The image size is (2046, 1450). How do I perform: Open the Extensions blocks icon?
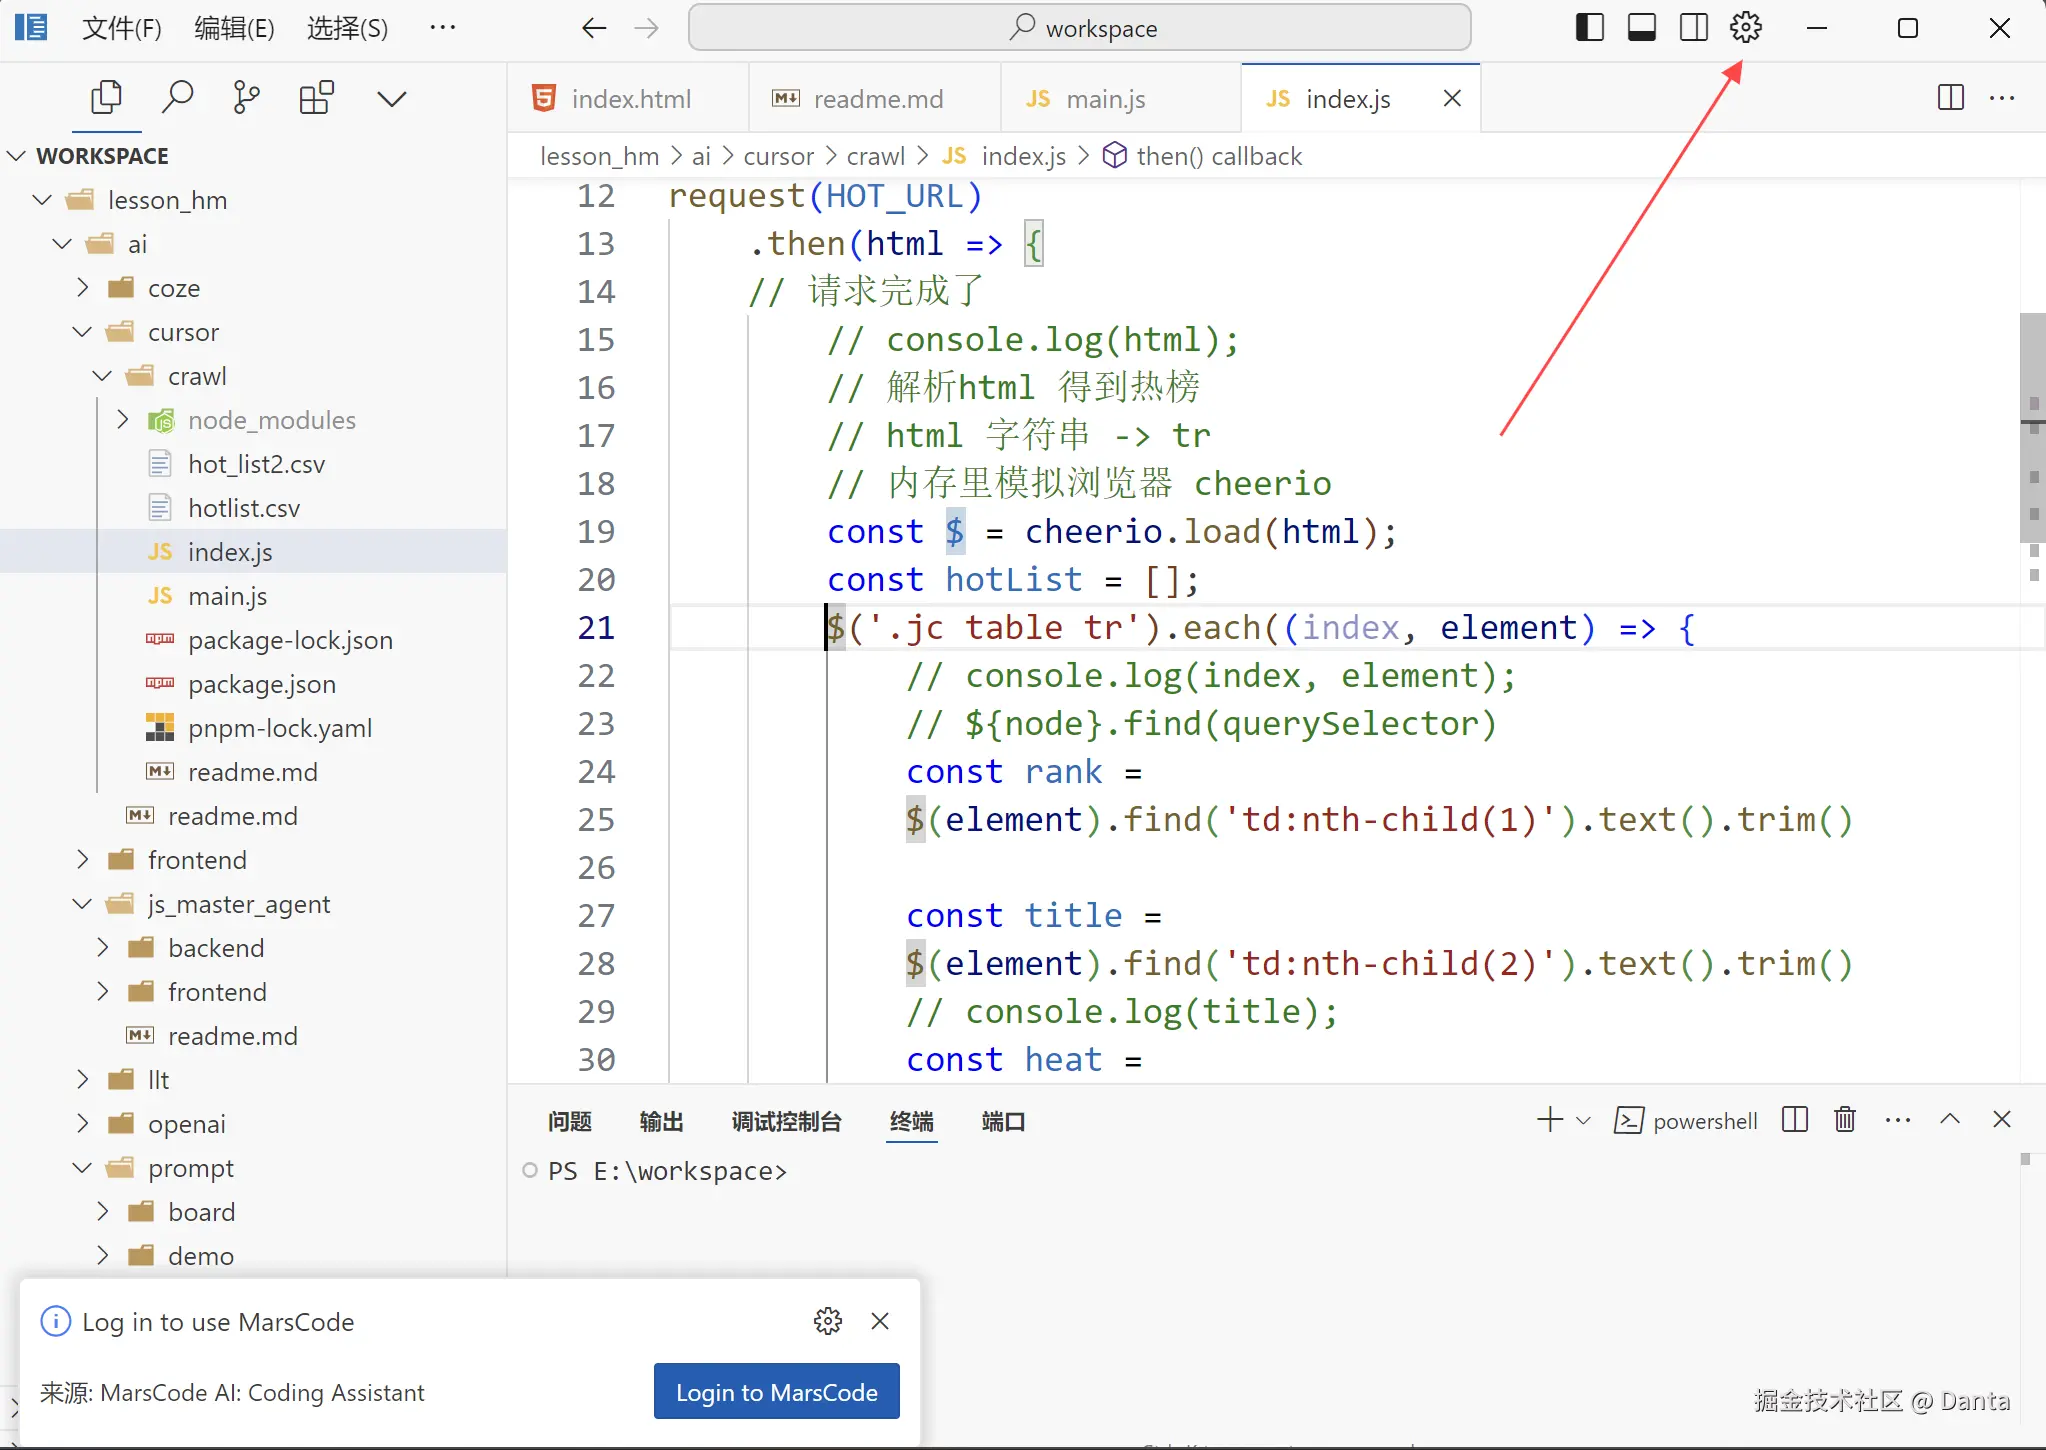(x=317, y=98)
